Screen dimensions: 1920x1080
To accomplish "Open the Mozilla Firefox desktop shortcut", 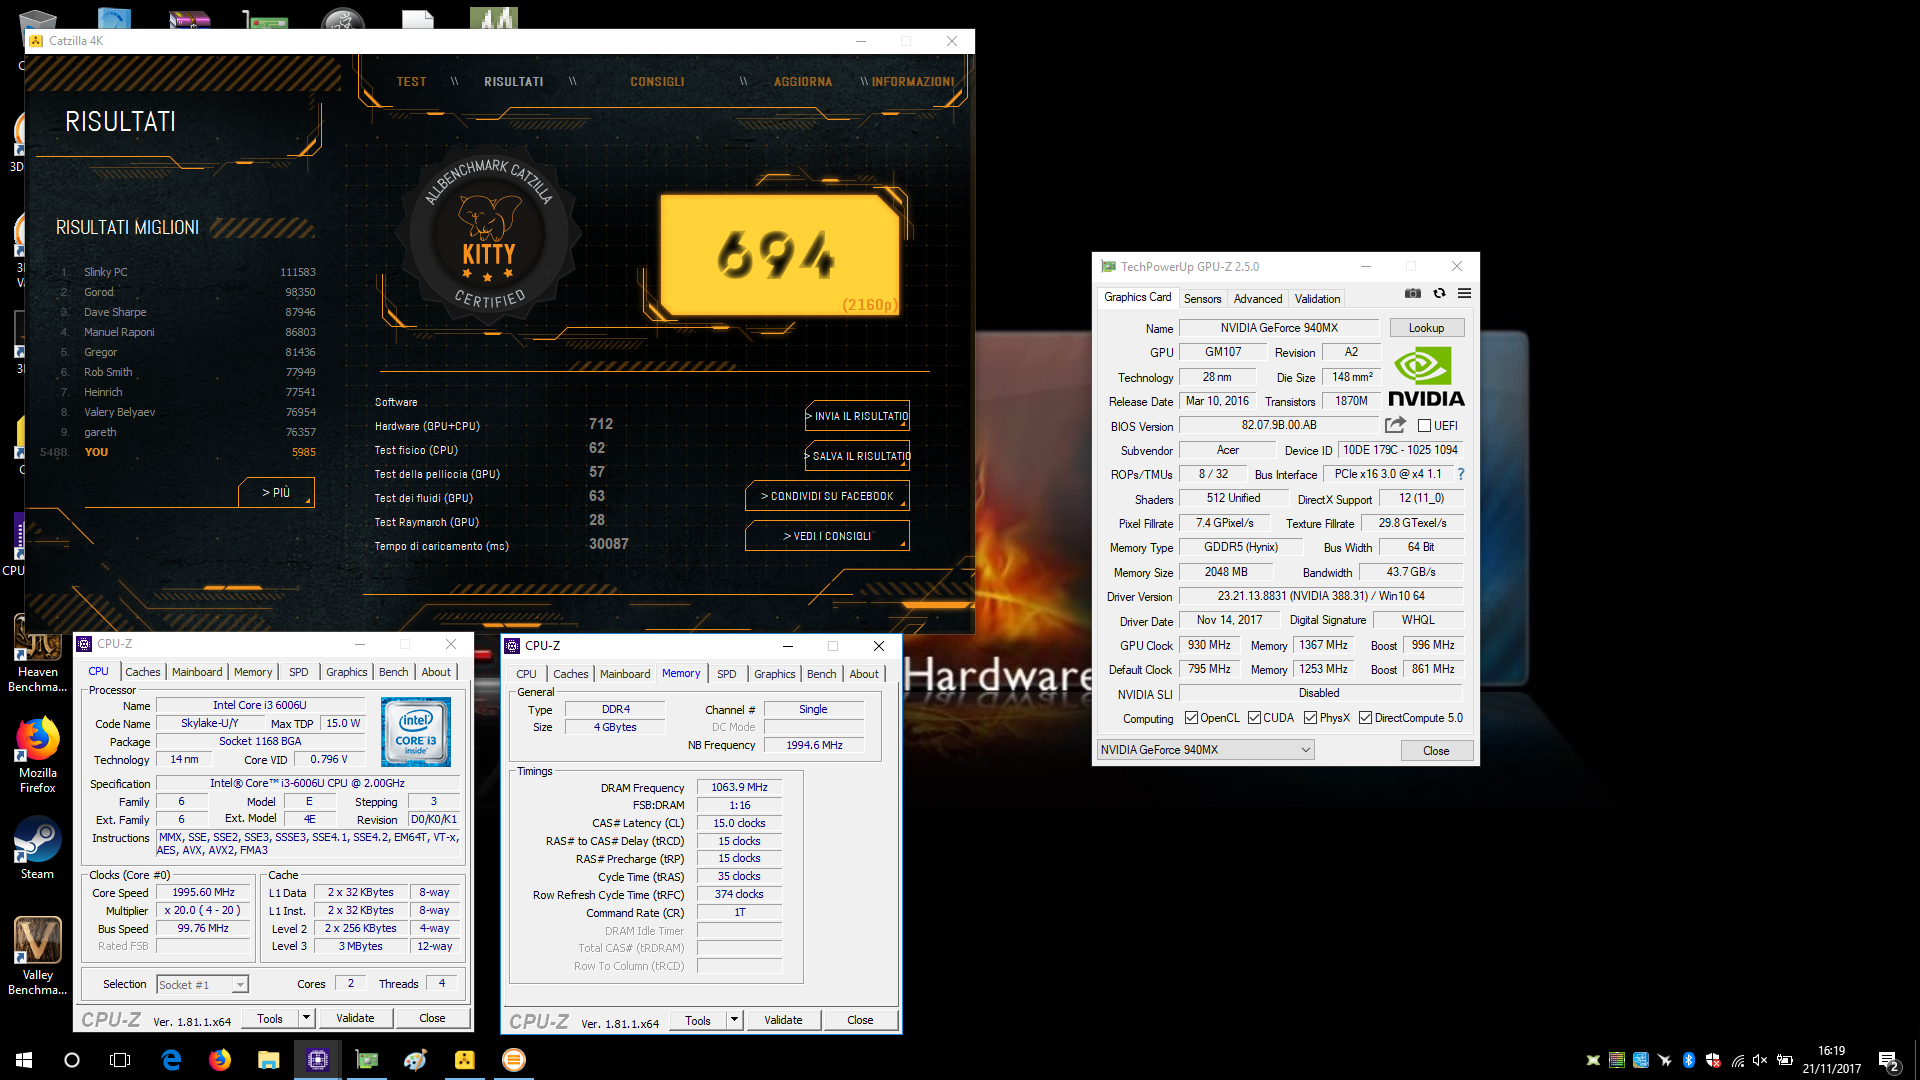I will (x=37, y=755).
